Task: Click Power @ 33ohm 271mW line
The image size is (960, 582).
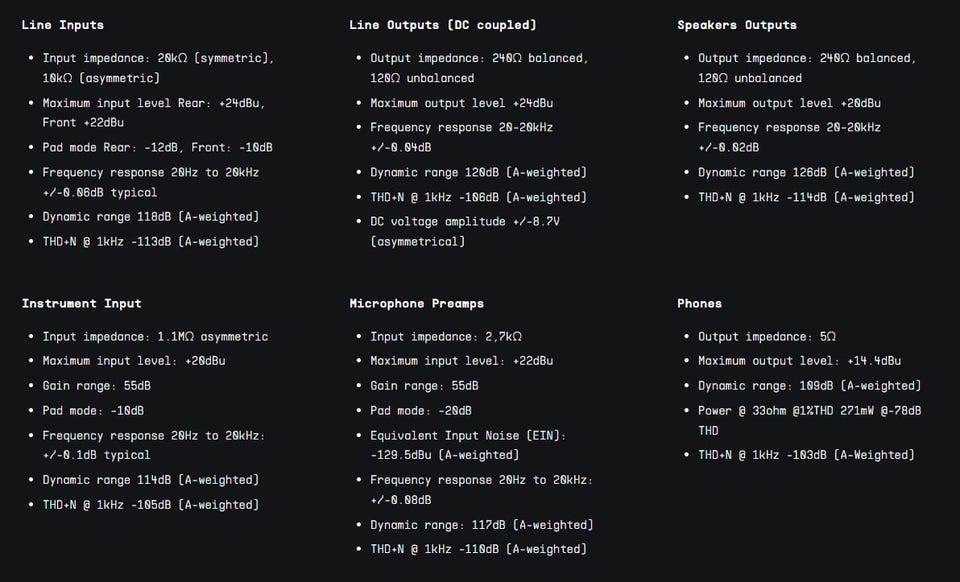Action: (x=809, y=420)
